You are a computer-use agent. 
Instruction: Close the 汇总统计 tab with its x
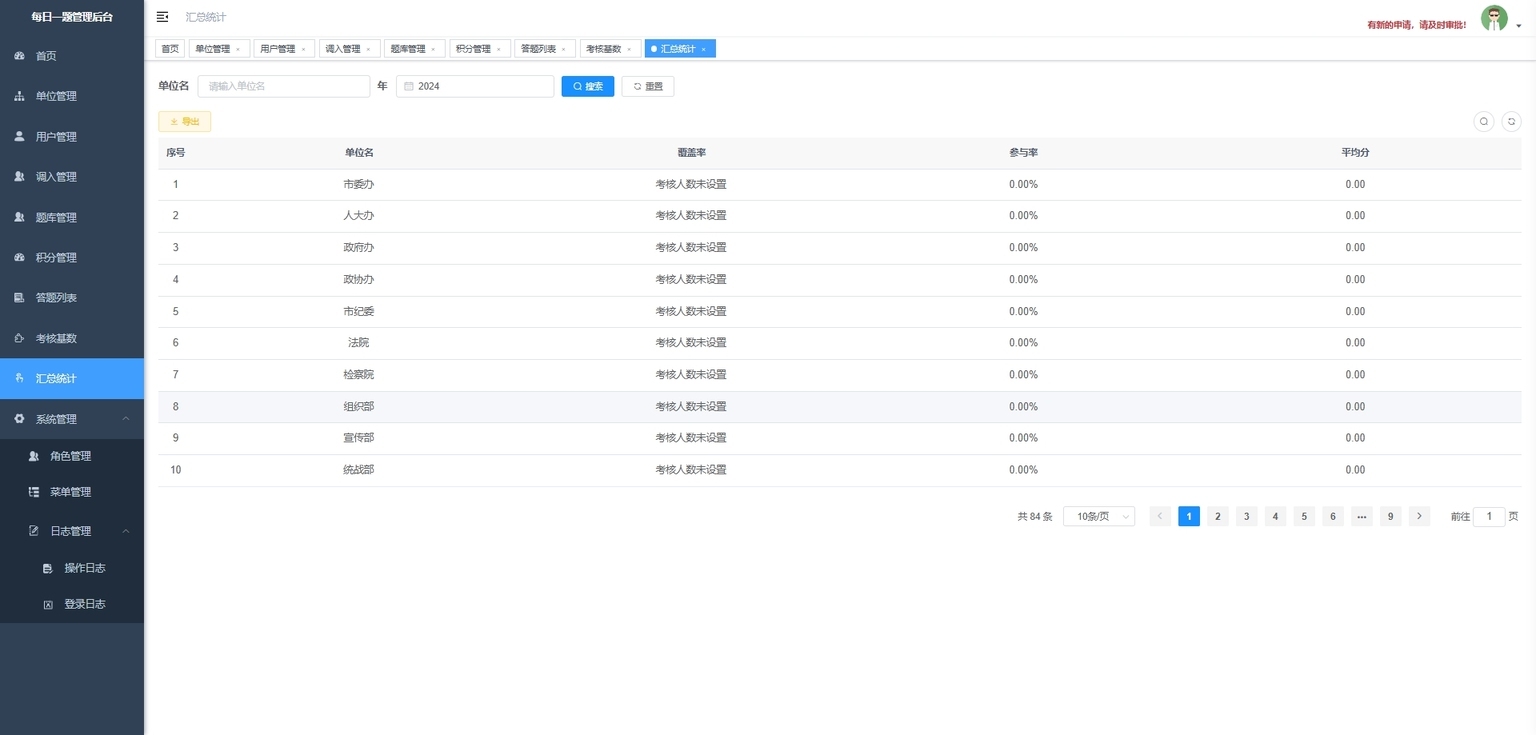pos(703,49)
